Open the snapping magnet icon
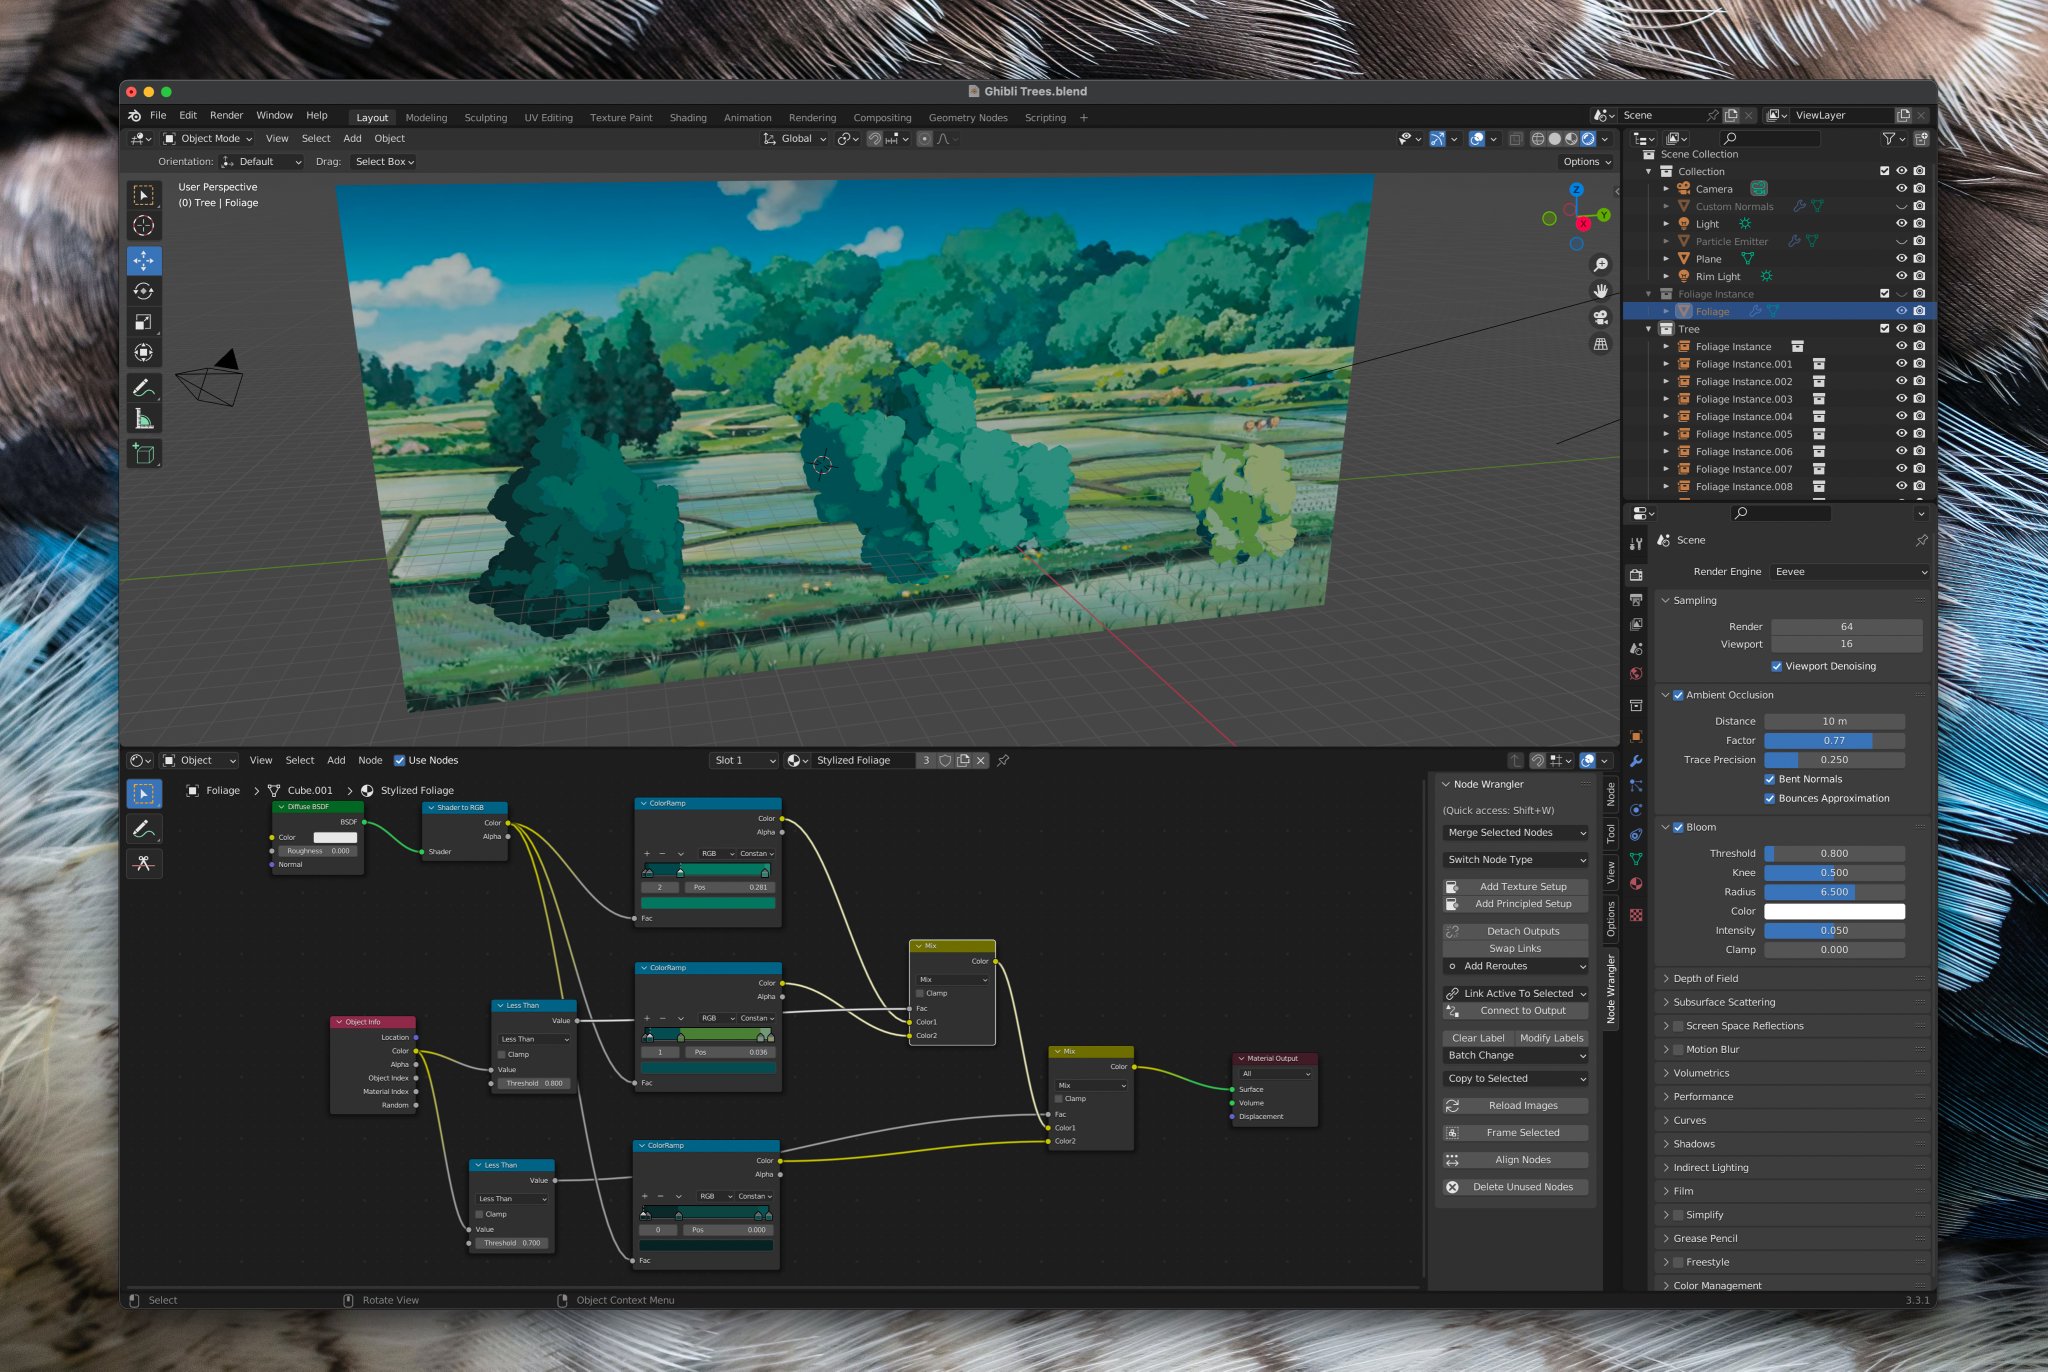The width and height of the screenshot is (2048, 1372). click(x=876, y=139)
